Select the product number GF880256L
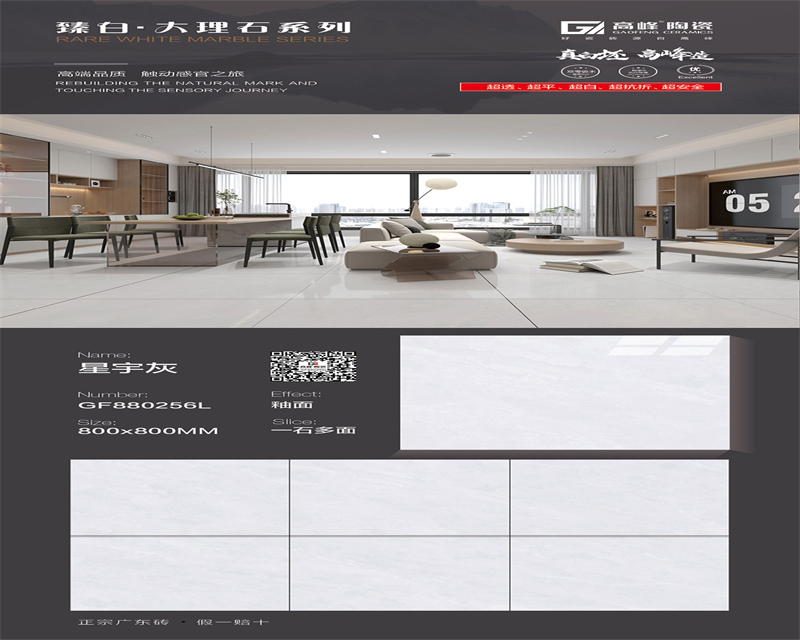 pos(144,405)
